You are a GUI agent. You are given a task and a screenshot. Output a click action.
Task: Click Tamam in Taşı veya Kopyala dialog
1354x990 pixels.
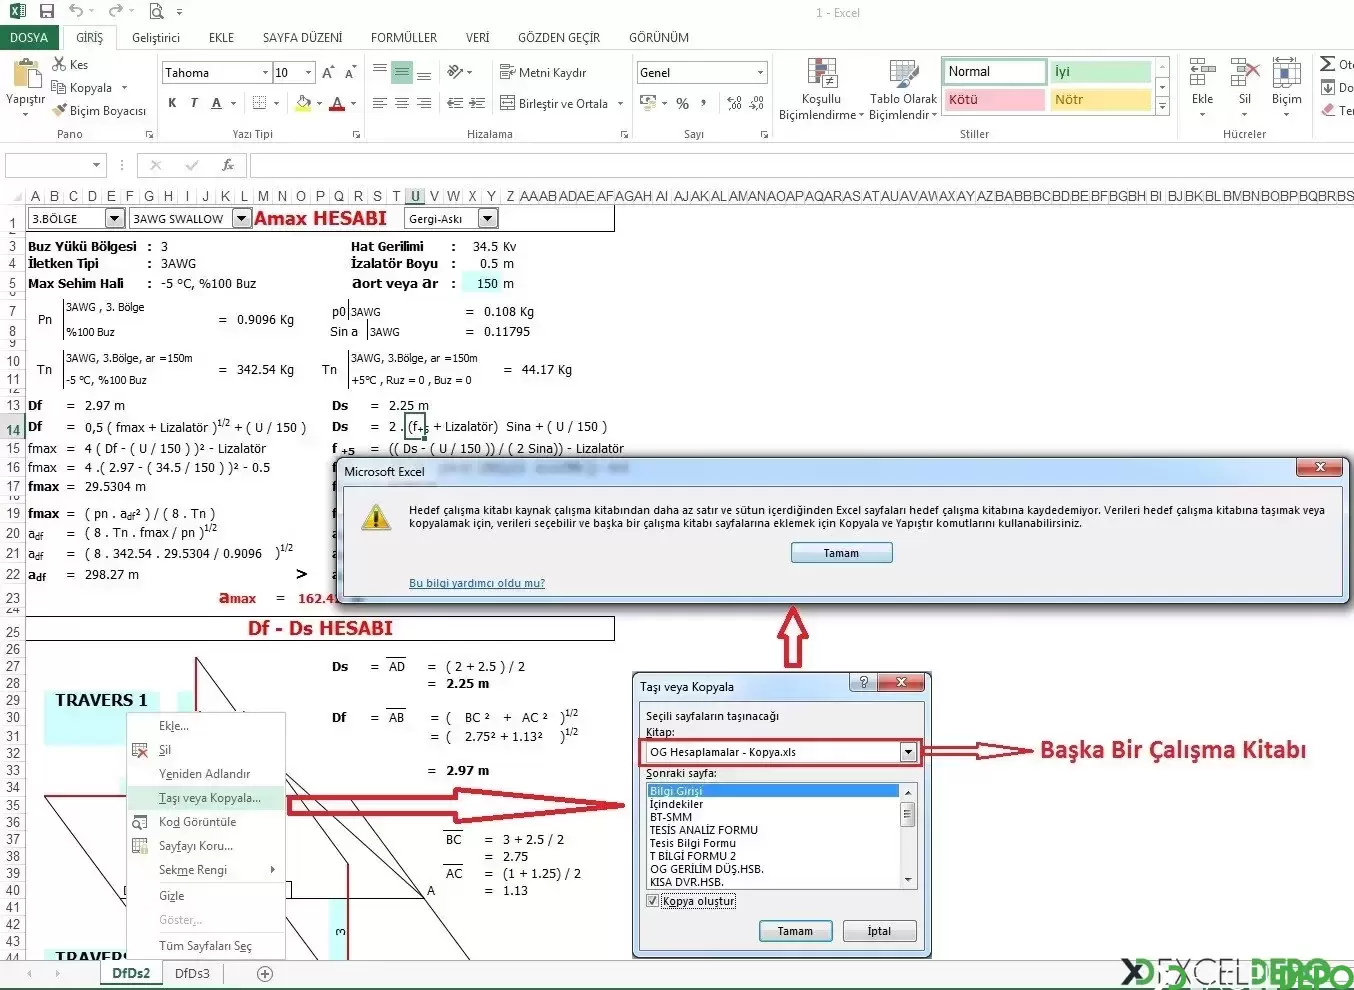[795, 931]
